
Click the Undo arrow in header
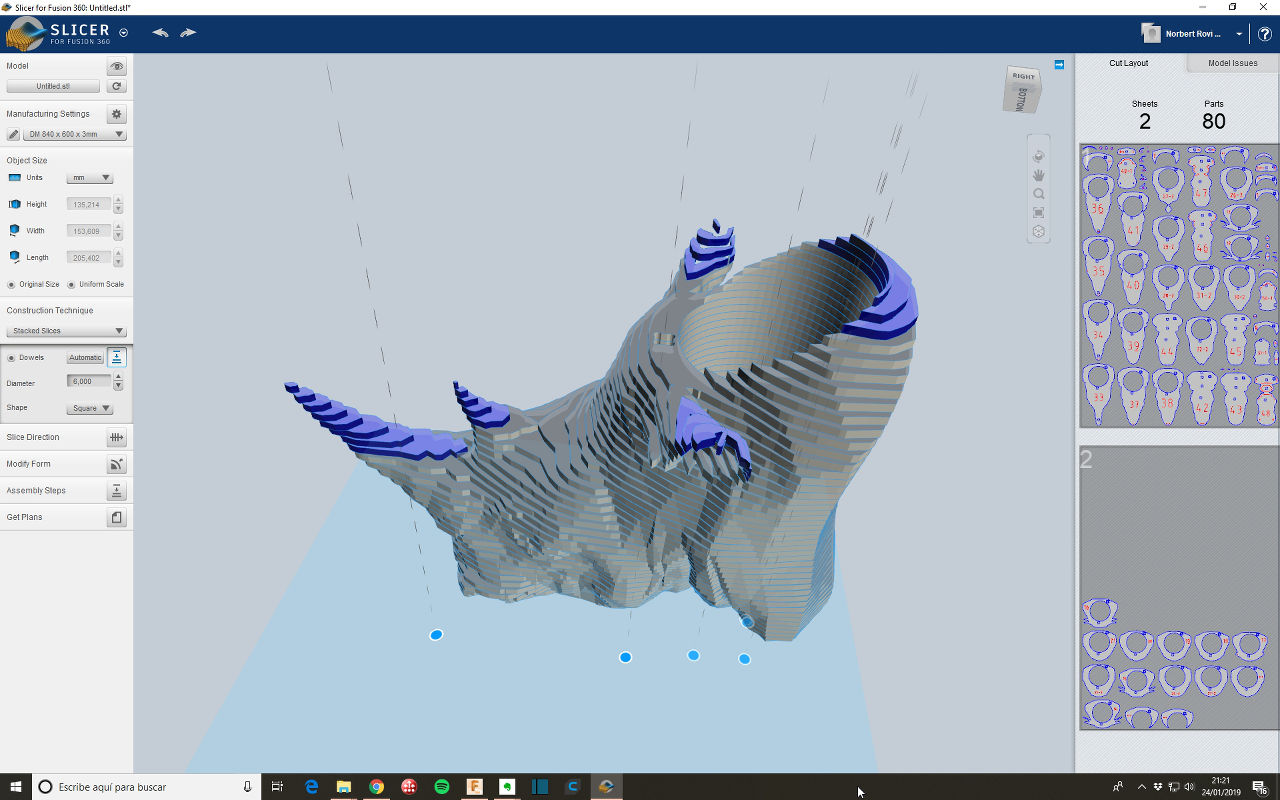pos(160,33)
